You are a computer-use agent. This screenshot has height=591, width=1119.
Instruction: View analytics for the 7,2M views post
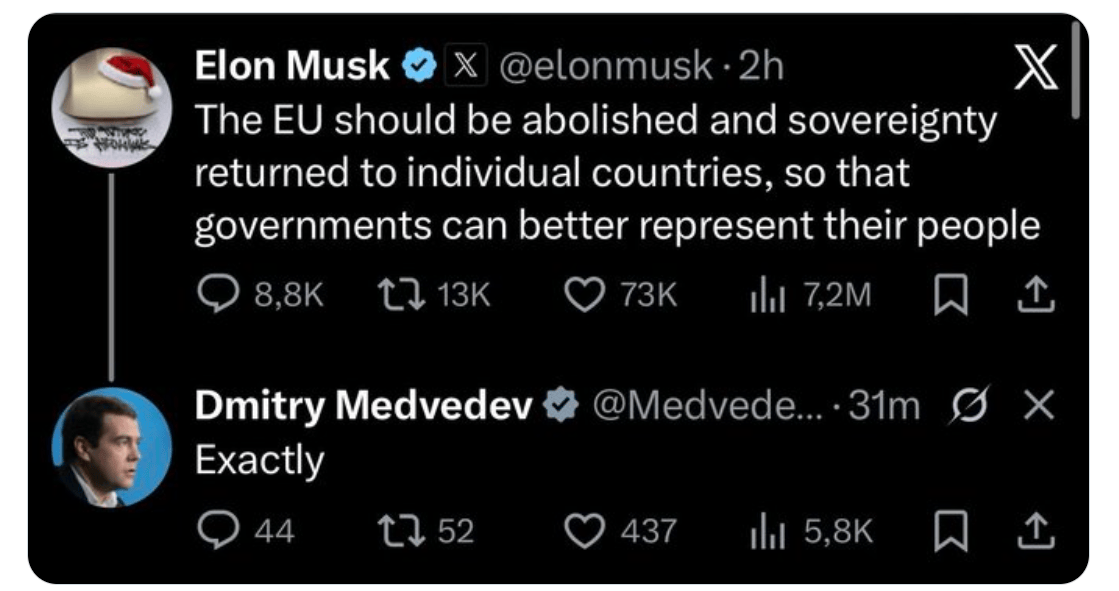pos(765,294)
